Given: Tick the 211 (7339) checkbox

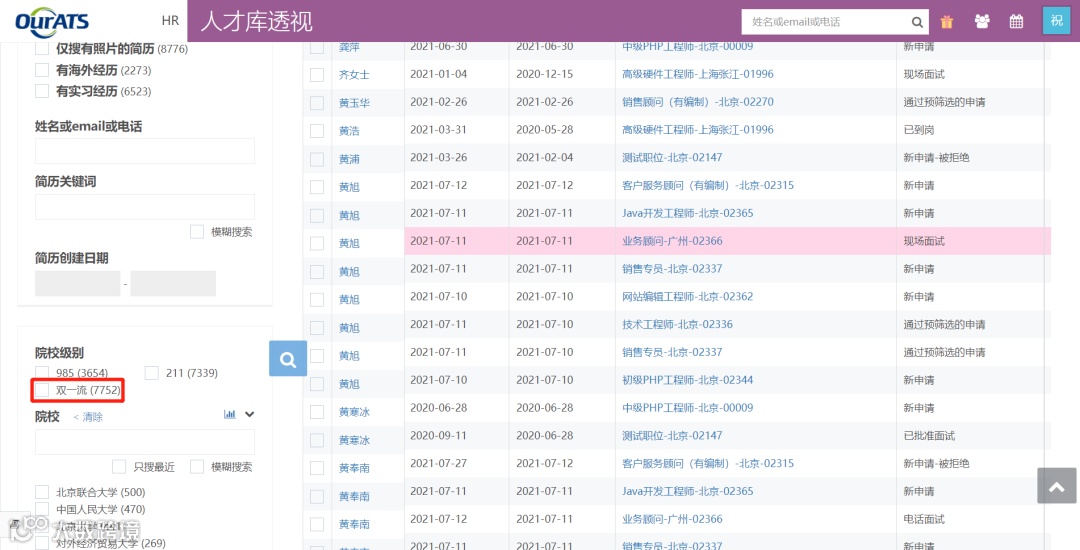Looking at the screenshot, I should pyautogui.click(x=152, y=372).
